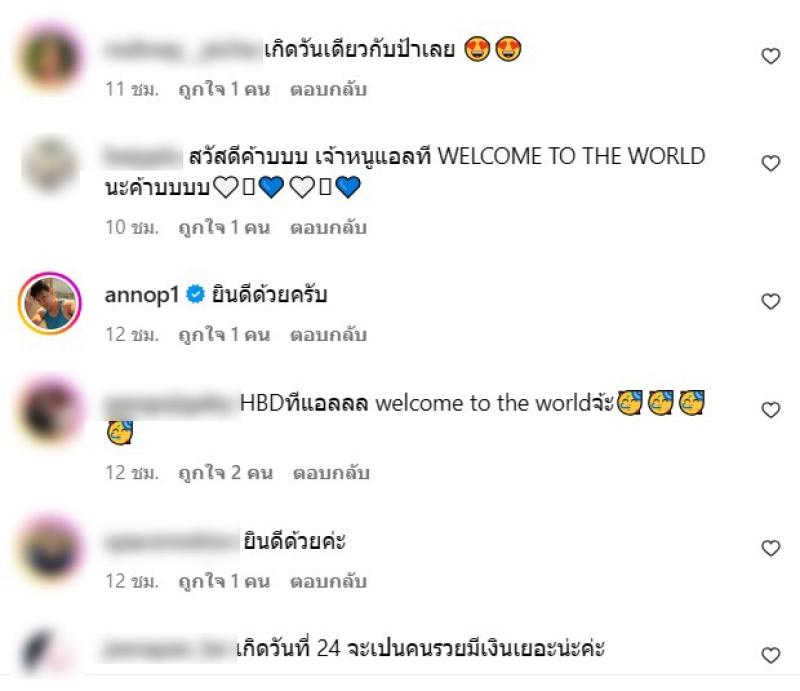
Task: Reply to the 11 ชม. comment via ตอบกลับ
Action: [x=329, y=89]
